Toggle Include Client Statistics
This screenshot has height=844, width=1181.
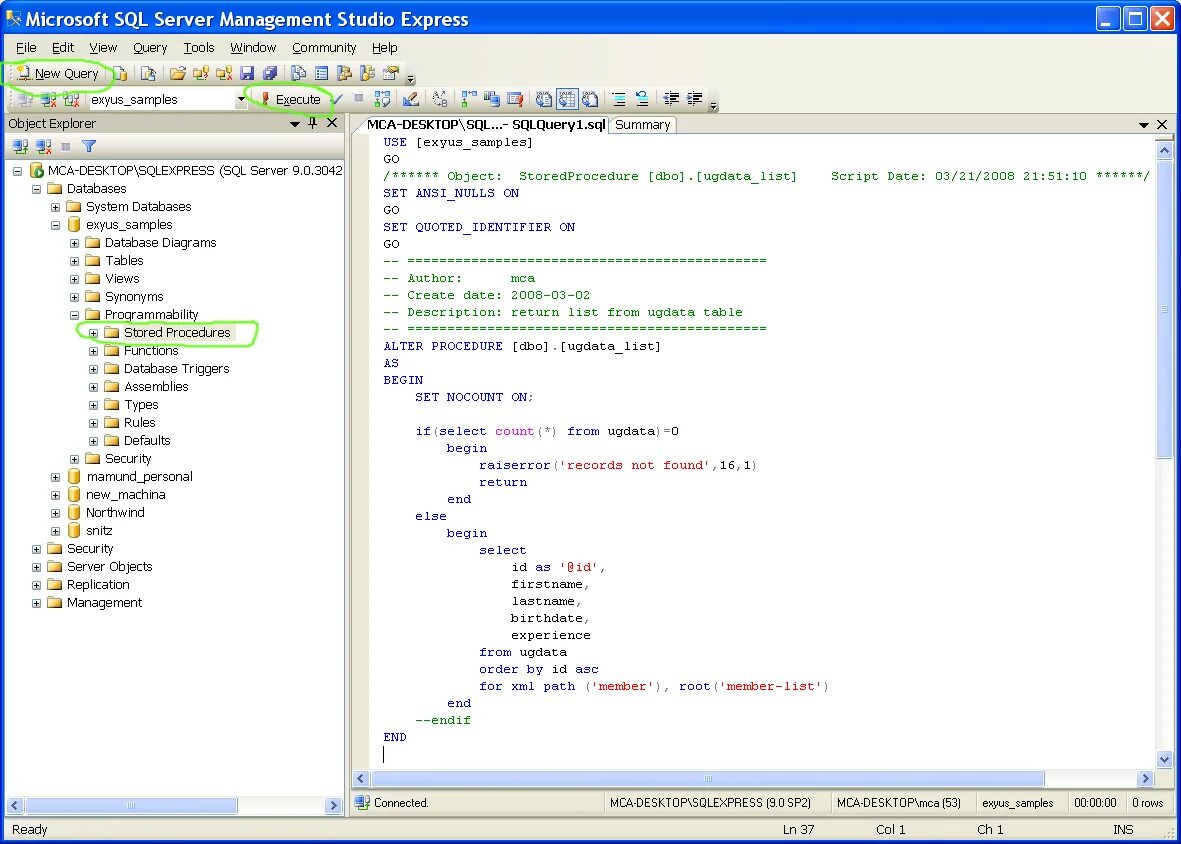coord(492,99)
